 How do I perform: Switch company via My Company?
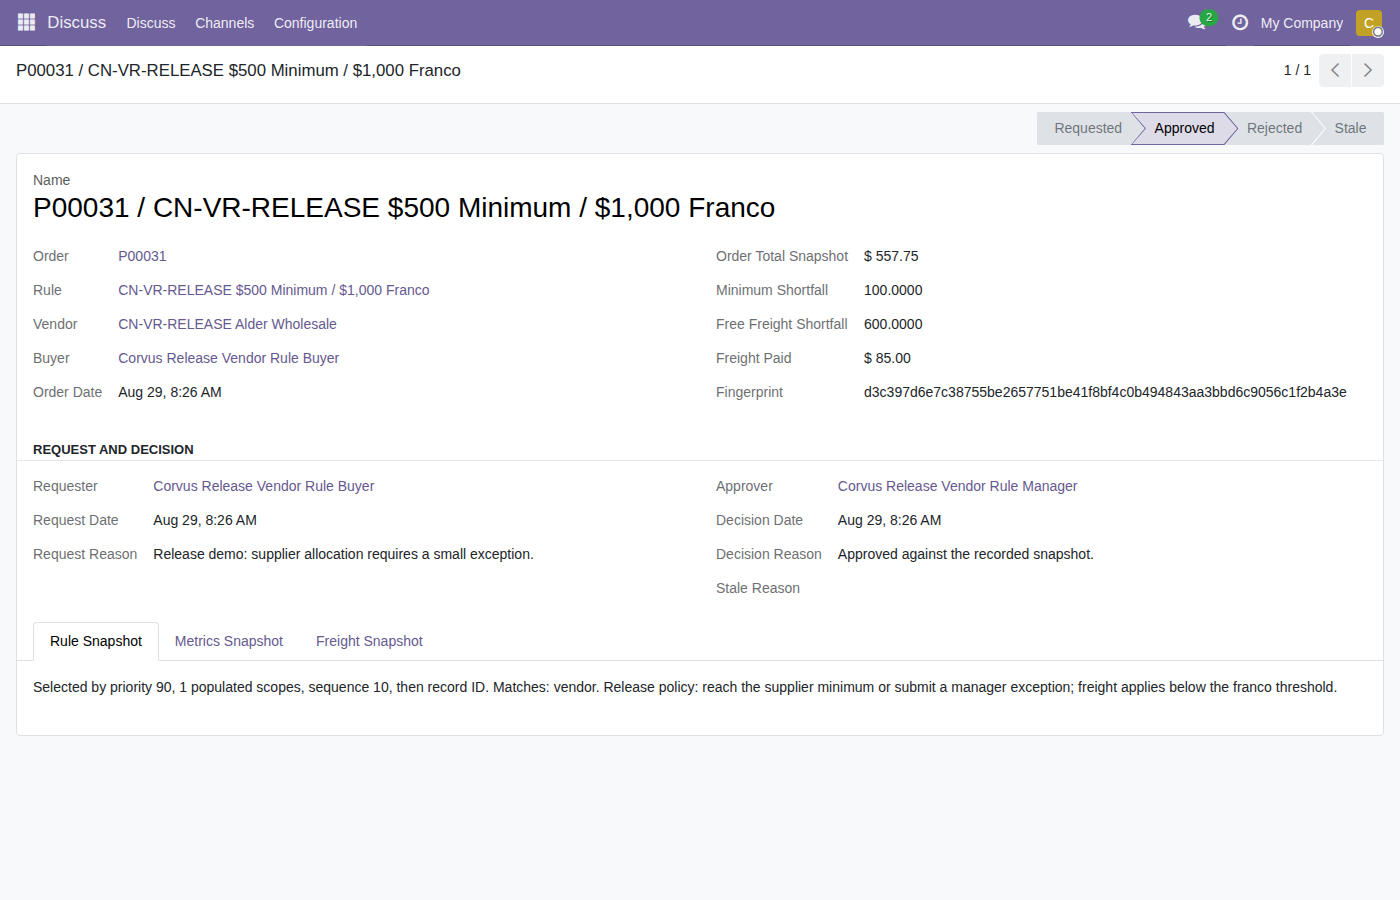tap(1302, 23)
